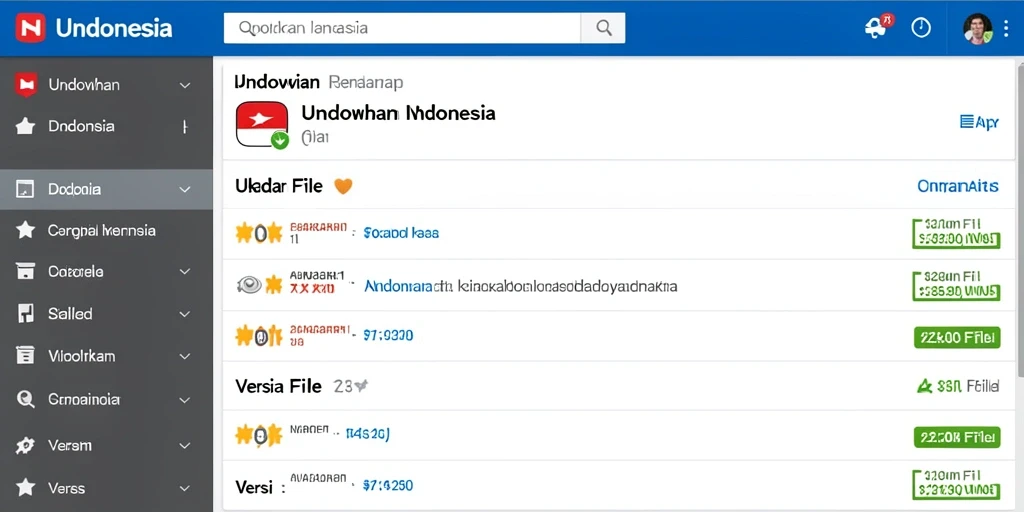
Task: Open the Gronainoia sidebar menu item
Action: click(x=106, y=400)
